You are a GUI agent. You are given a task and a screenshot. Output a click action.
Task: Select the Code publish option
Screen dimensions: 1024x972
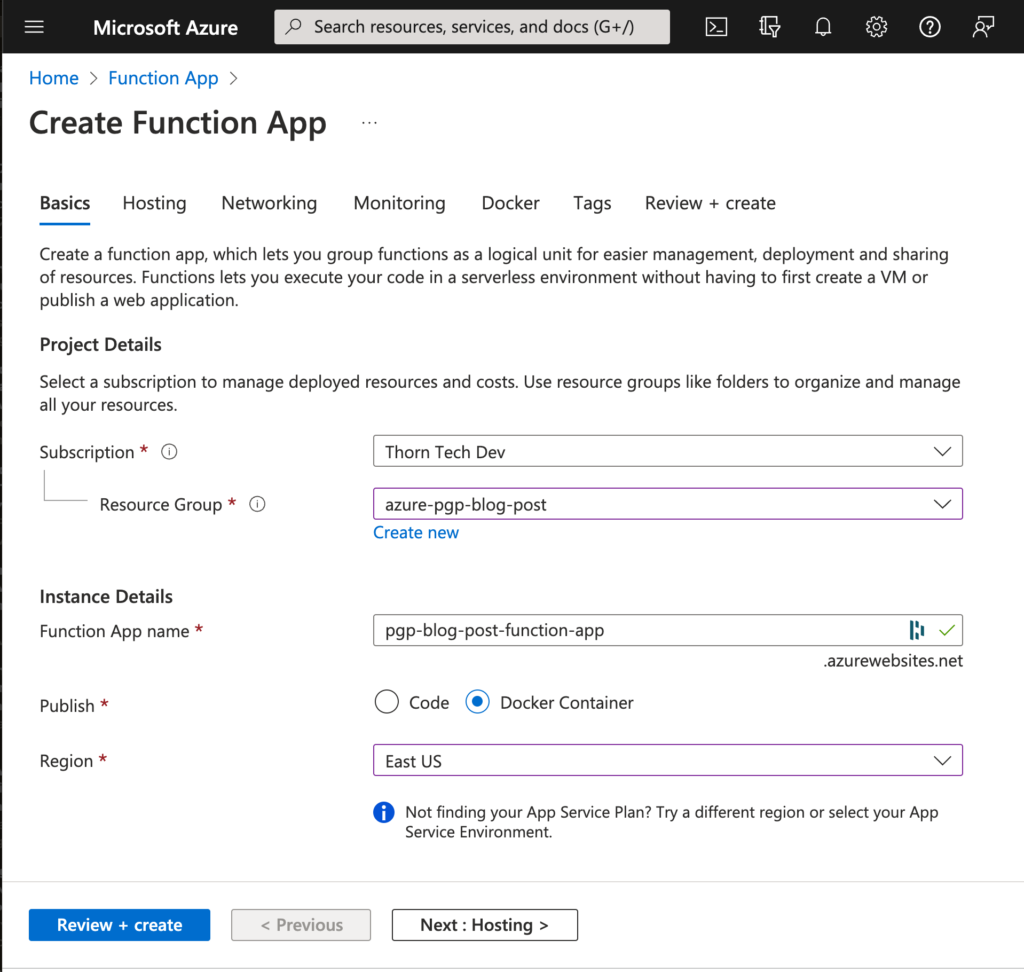(387, 702)
